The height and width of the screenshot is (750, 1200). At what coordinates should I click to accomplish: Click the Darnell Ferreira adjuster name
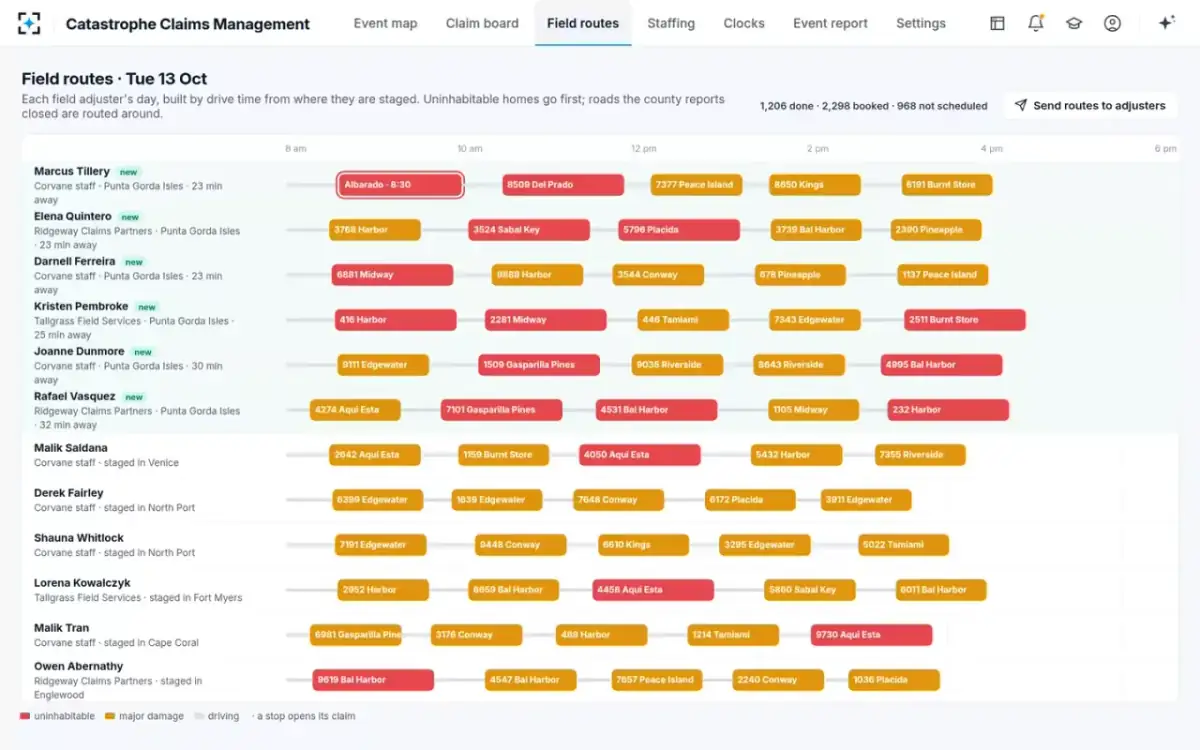75,261
